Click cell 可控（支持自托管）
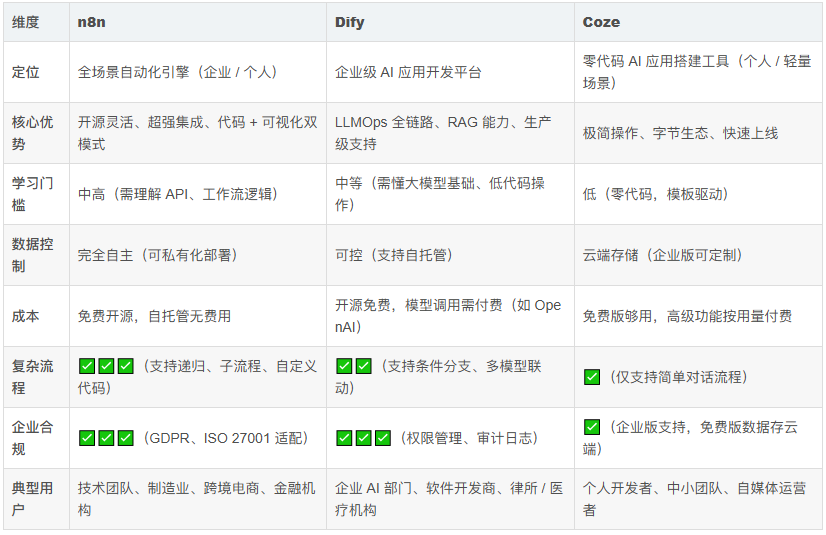 click(450, 255)
